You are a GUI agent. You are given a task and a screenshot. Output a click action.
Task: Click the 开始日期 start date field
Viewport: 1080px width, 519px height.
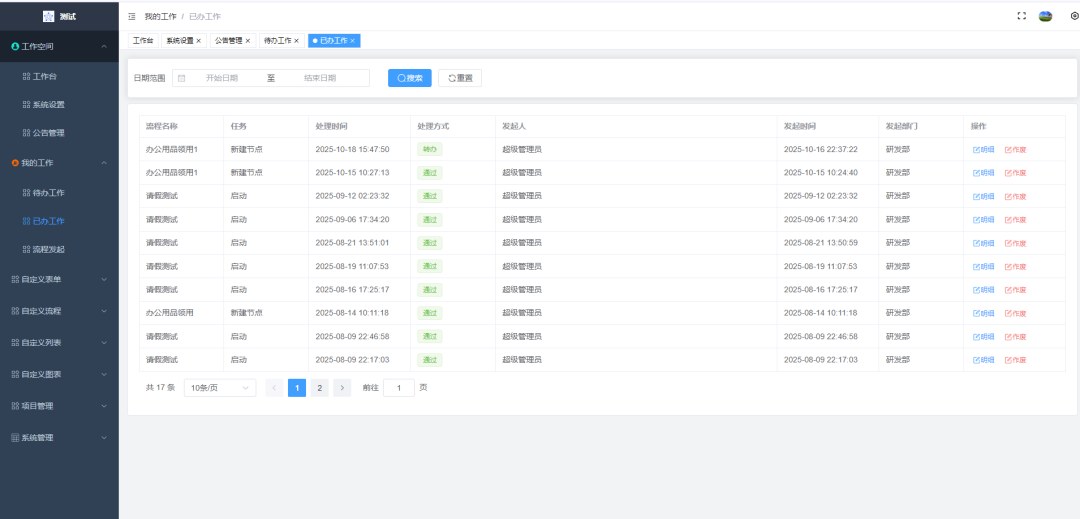pos(222,78)
